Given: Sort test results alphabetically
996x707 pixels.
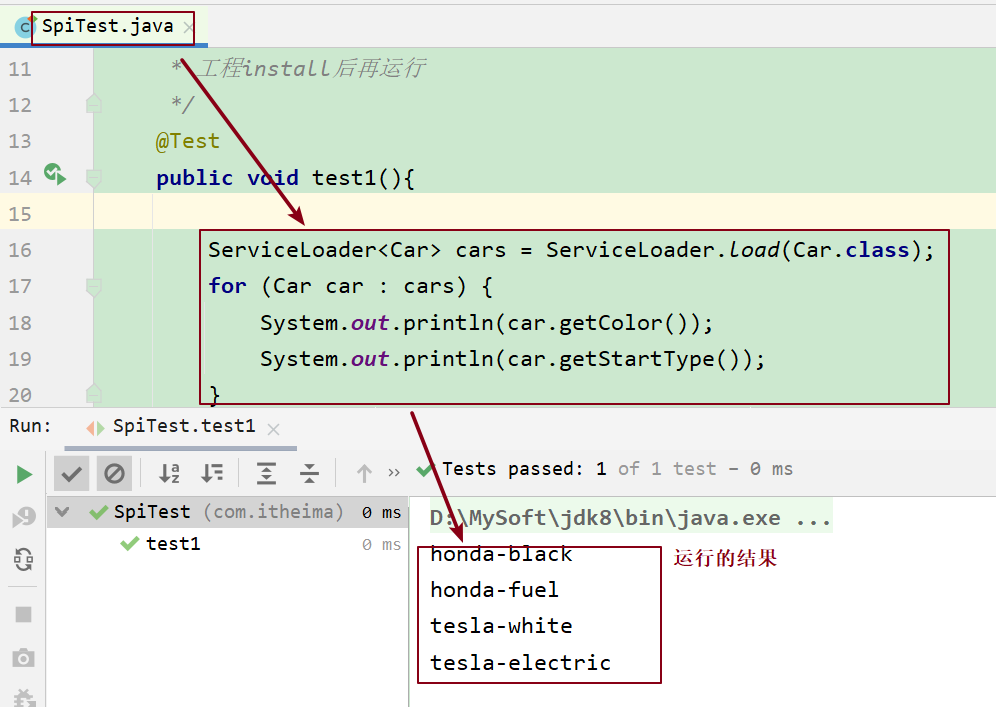Looking at the screenshot, I should pos(170,473).
